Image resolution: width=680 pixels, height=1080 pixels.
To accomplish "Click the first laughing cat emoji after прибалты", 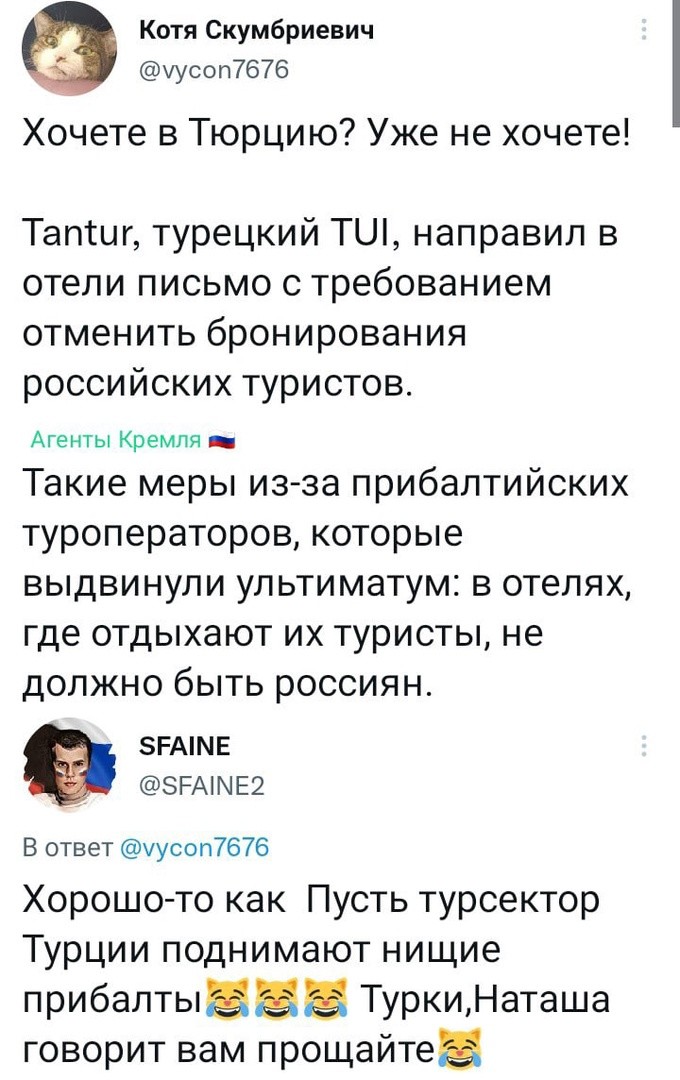I will tap(226, 999).
